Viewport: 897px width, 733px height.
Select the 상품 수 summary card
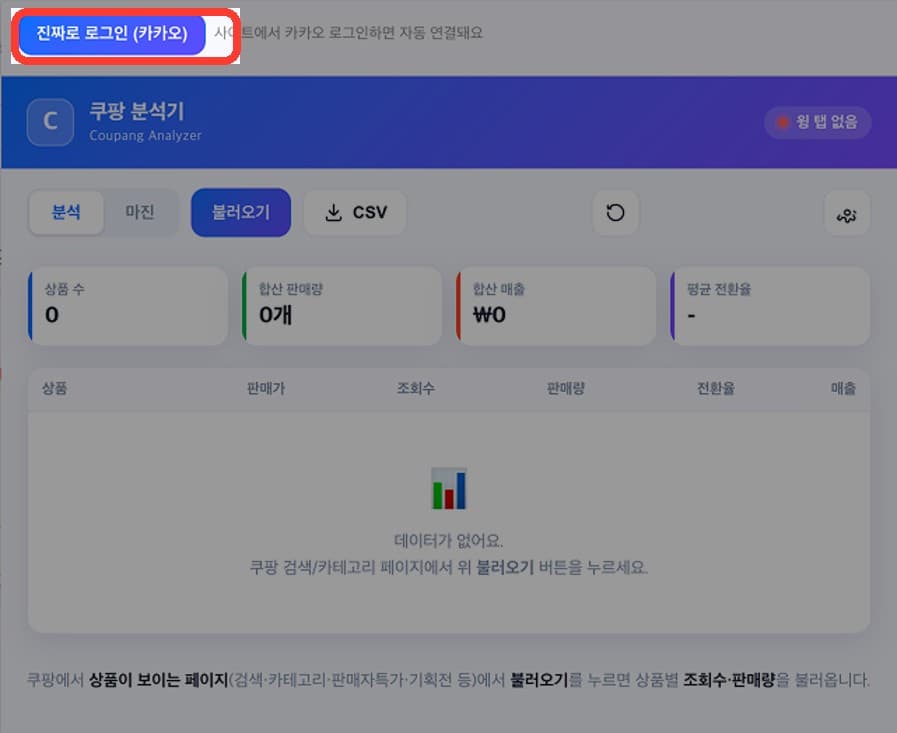pyautogui.click(x=128, y=306)
